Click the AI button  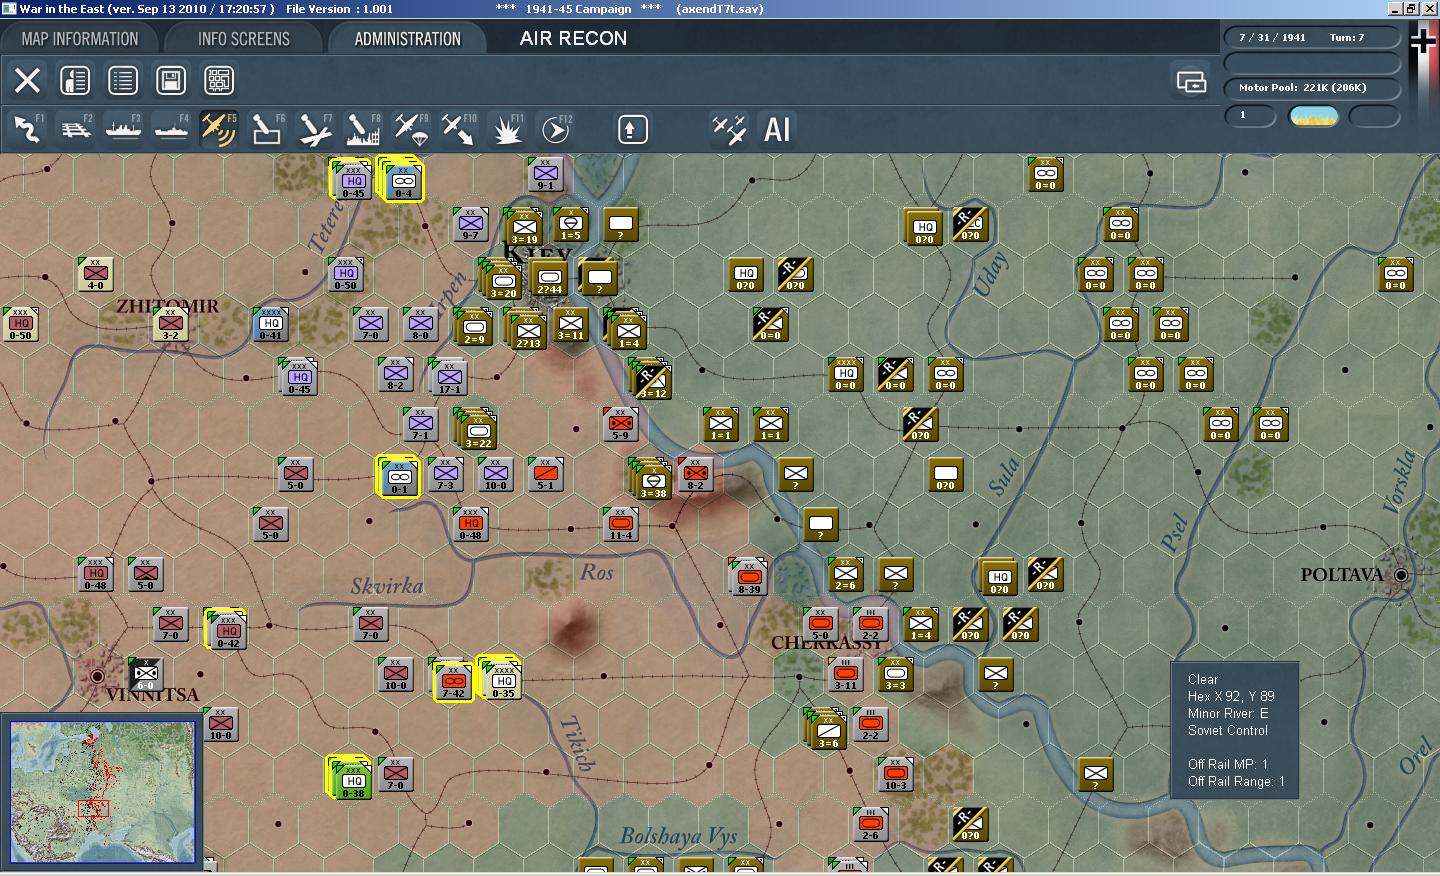coord(777,129)
